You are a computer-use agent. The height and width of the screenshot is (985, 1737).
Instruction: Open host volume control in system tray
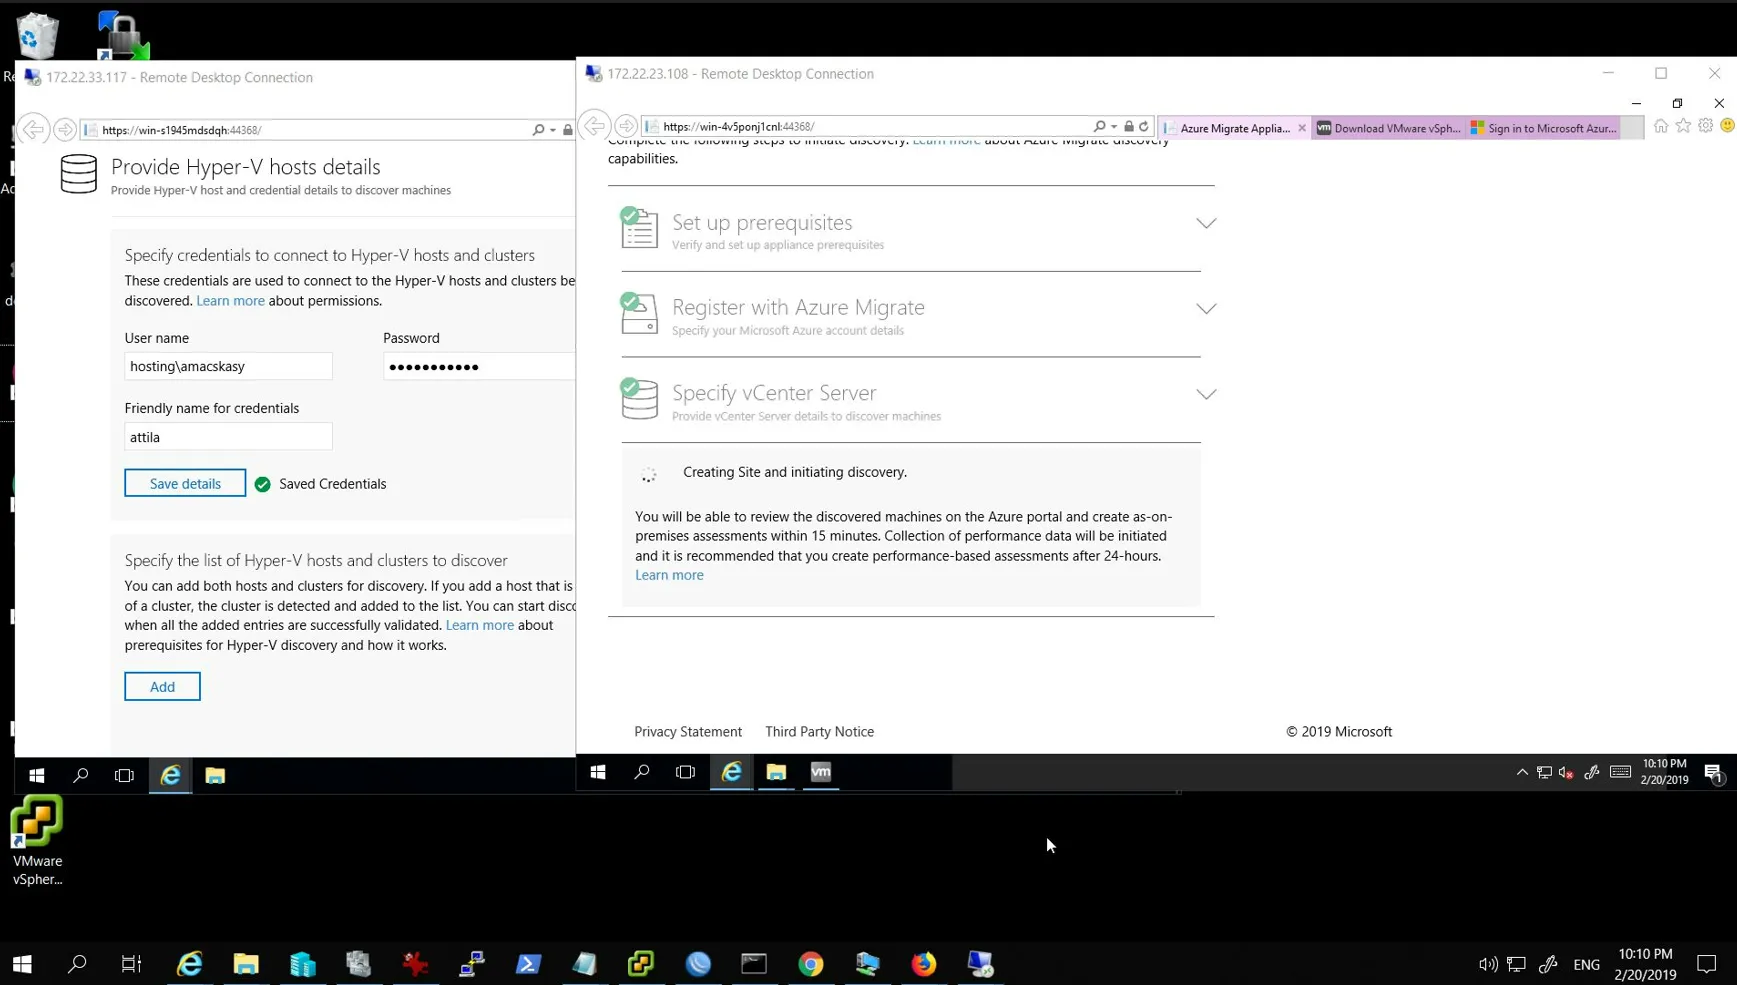click(x=1488, y=964)
